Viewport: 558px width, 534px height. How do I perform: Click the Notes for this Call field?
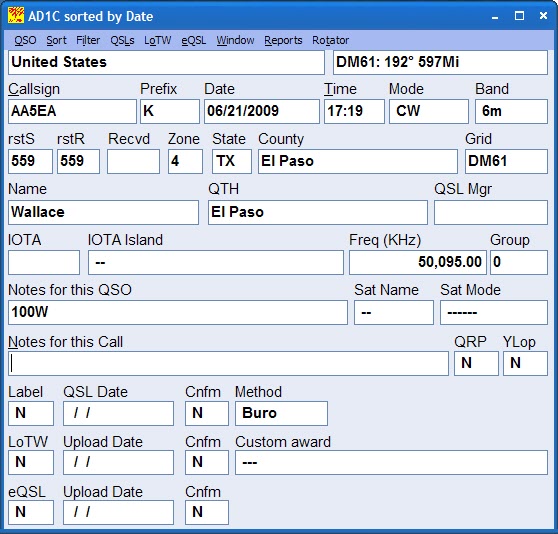(228, 363)
